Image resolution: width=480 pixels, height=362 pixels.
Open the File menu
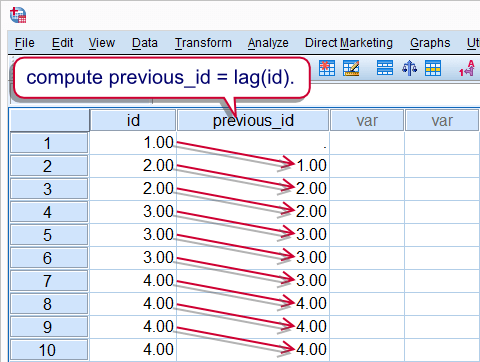25,43
